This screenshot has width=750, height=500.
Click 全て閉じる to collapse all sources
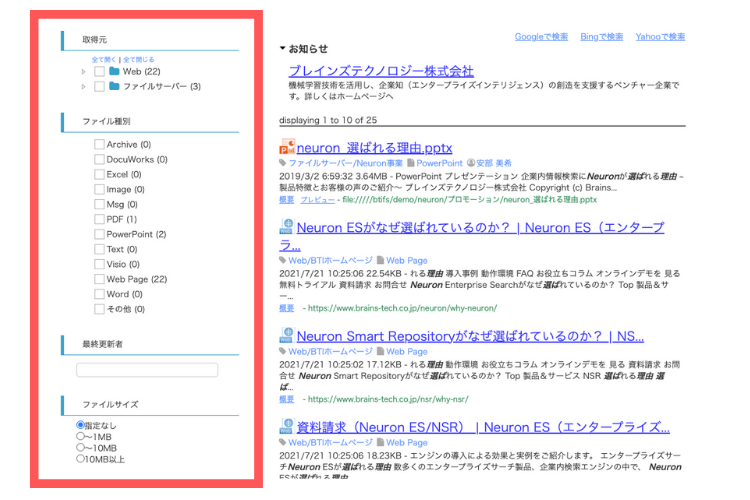(139, 60)
